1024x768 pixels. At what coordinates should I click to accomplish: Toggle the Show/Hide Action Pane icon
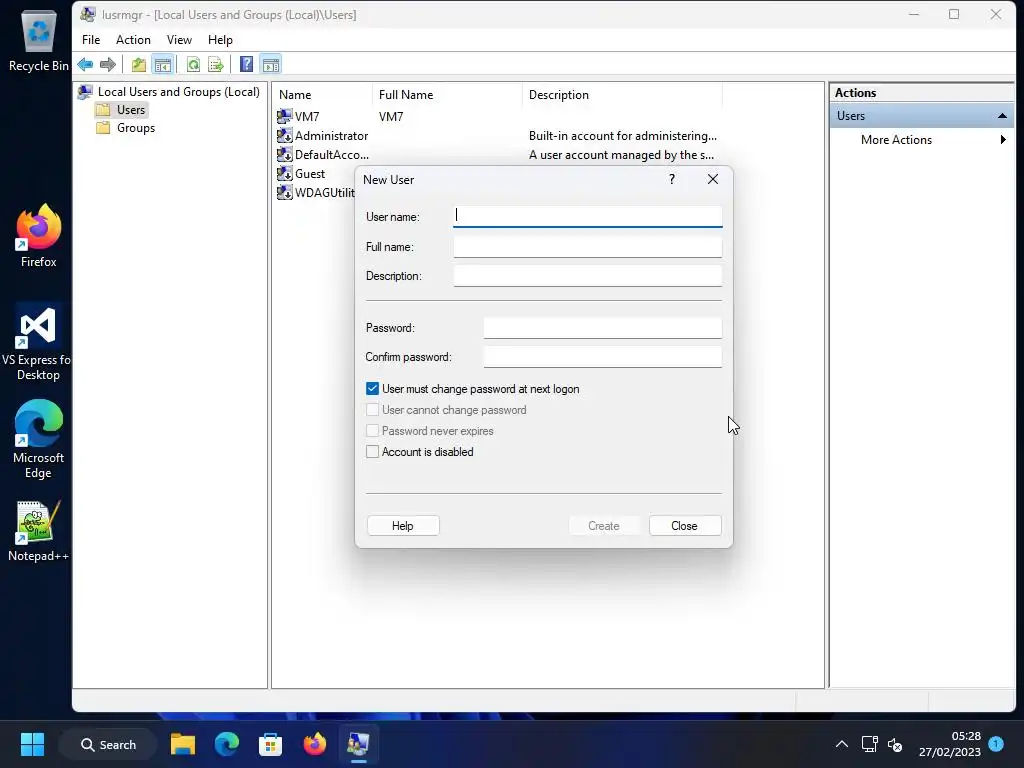[270, 65]
